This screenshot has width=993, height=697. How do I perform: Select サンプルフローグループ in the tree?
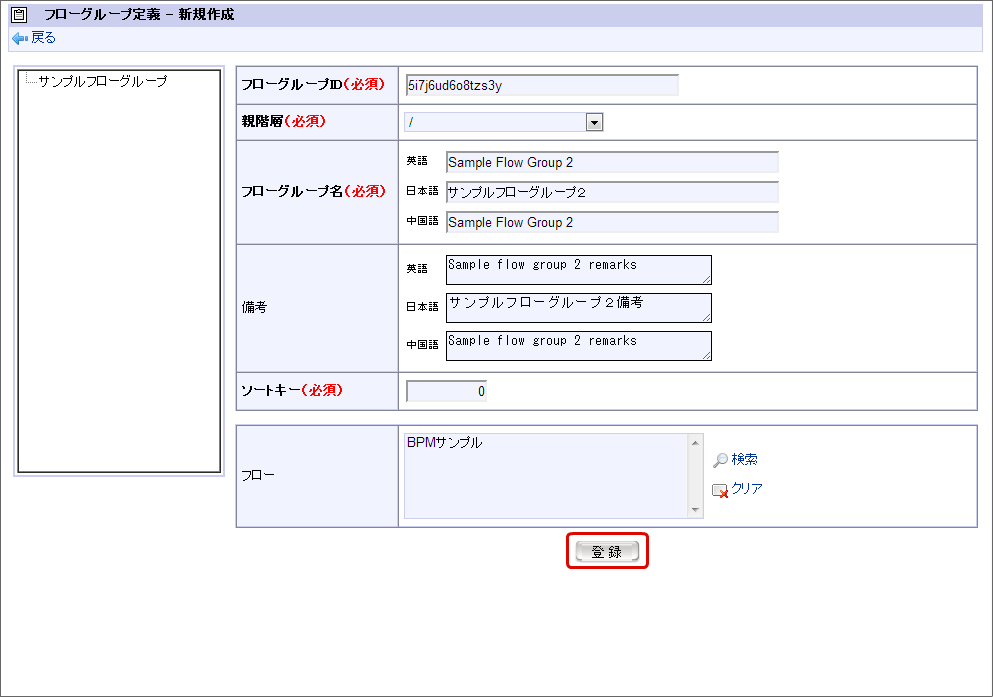pyautogui.click(x=102, y=82)
